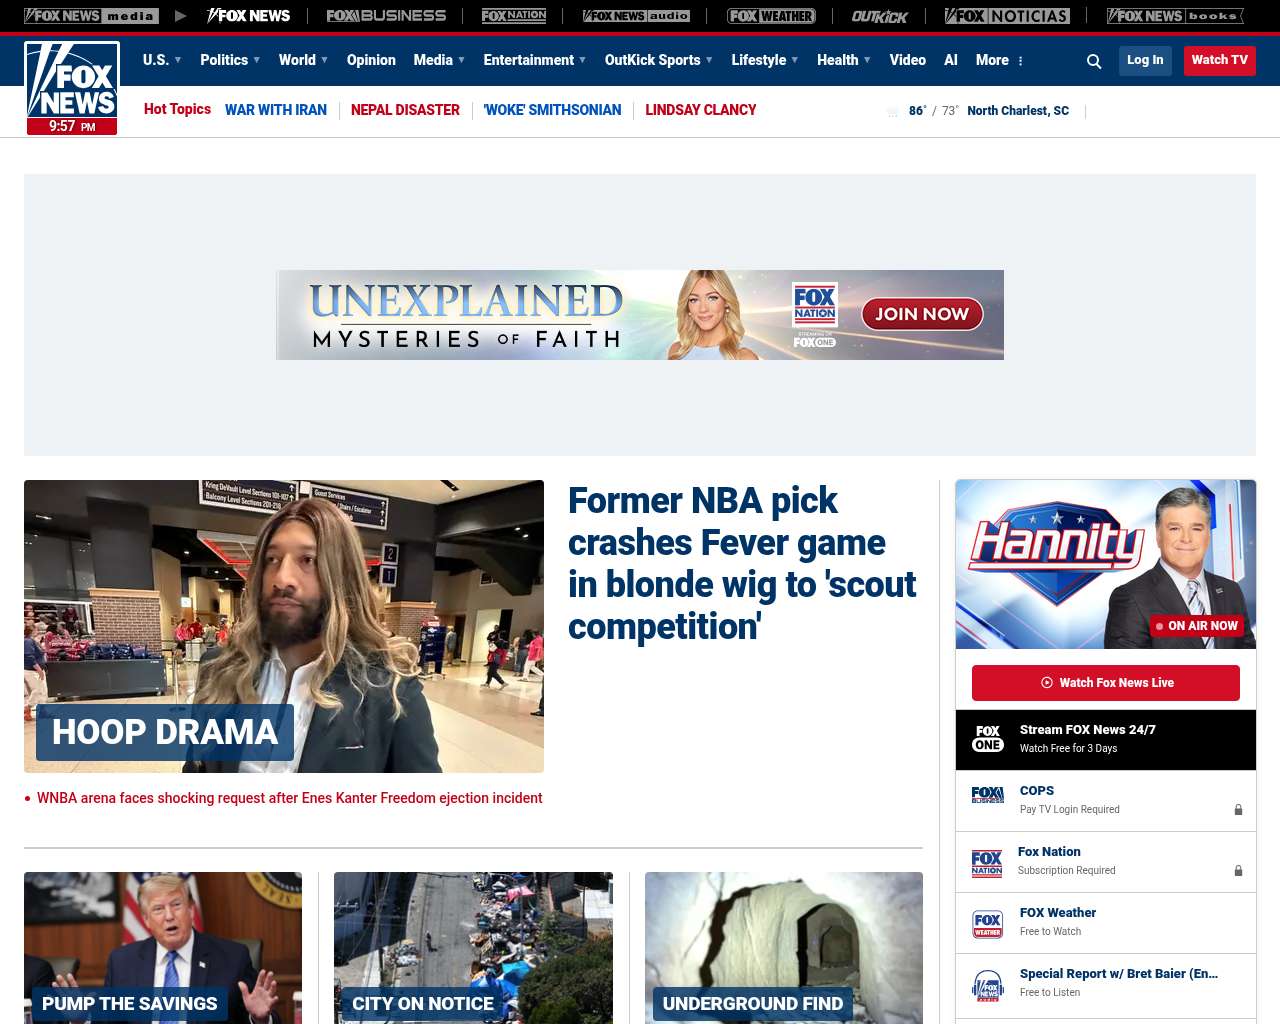Viewport: 1280px width, 1024px height.
Task: Open the Video section
Action: click(908, 60)
